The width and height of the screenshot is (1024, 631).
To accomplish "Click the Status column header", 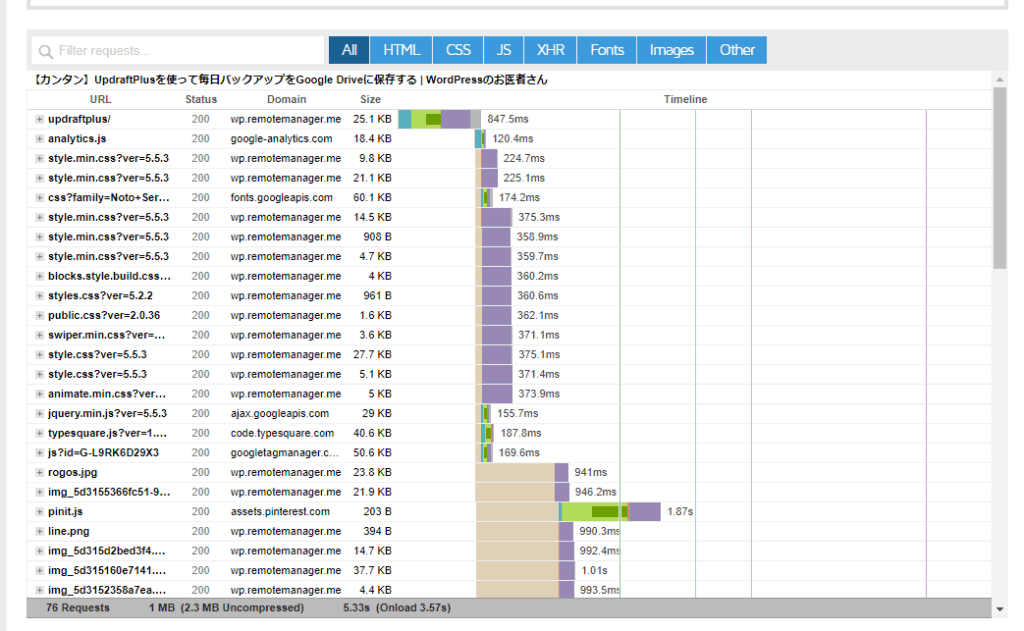I will 200,99.
